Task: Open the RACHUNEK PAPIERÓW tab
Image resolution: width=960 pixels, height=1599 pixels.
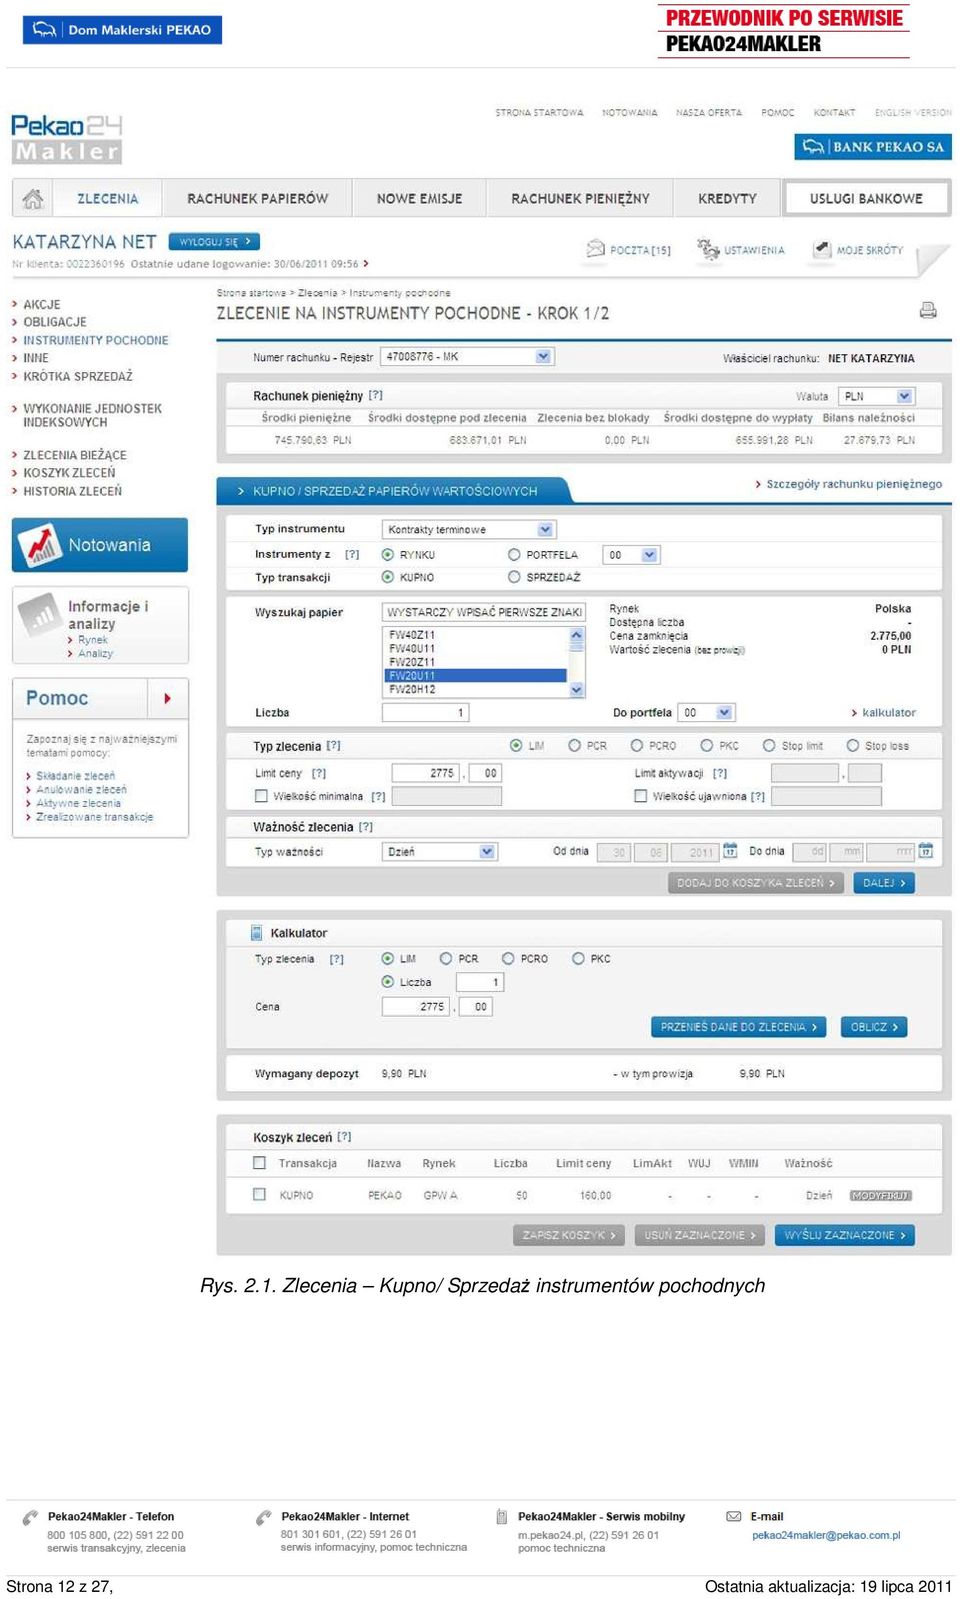Action: point(258,198)
